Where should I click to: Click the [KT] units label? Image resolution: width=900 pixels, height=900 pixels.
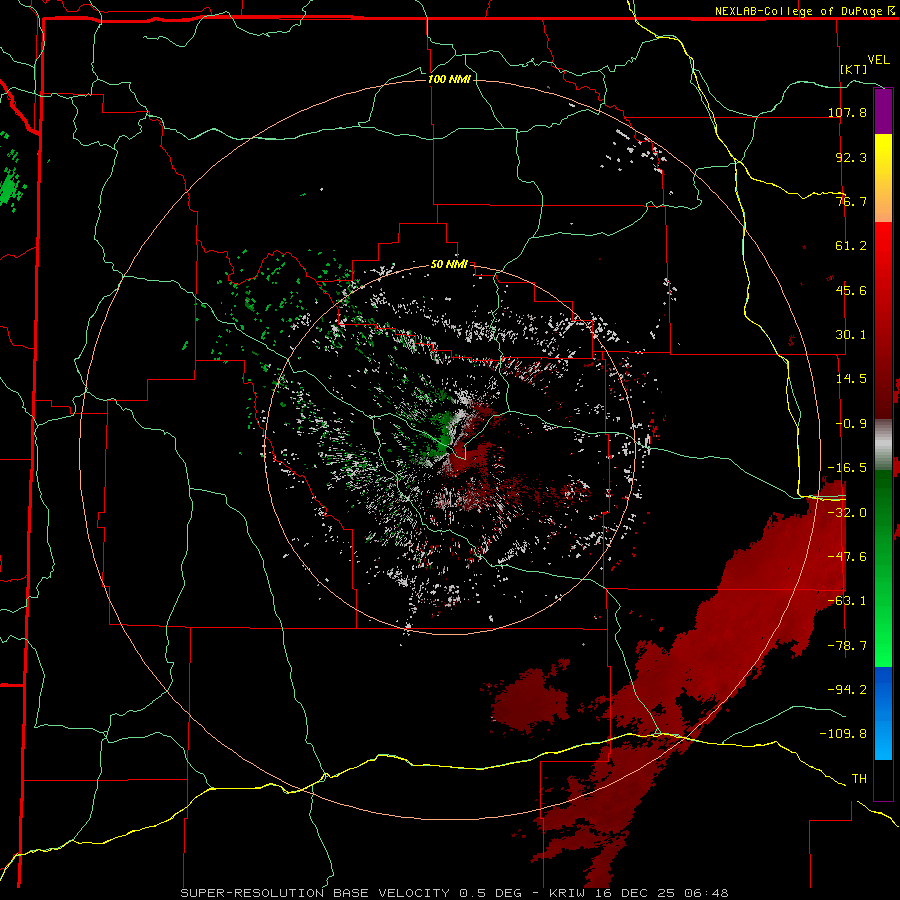coord(854,69)
